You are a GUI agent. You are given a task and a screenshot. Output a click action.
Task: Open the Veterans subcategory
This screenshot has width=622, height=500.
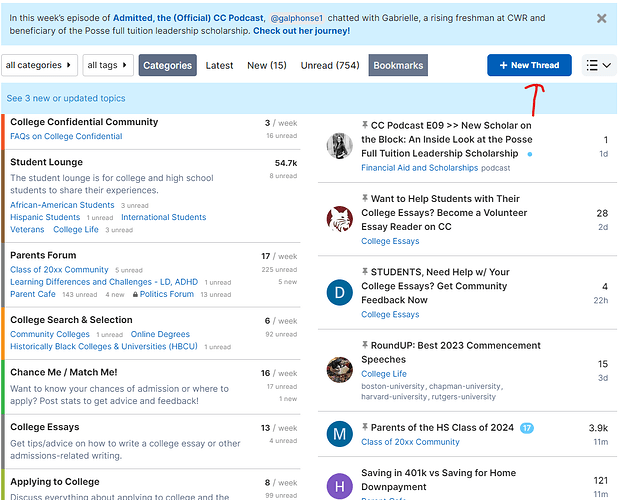[27, 229]
